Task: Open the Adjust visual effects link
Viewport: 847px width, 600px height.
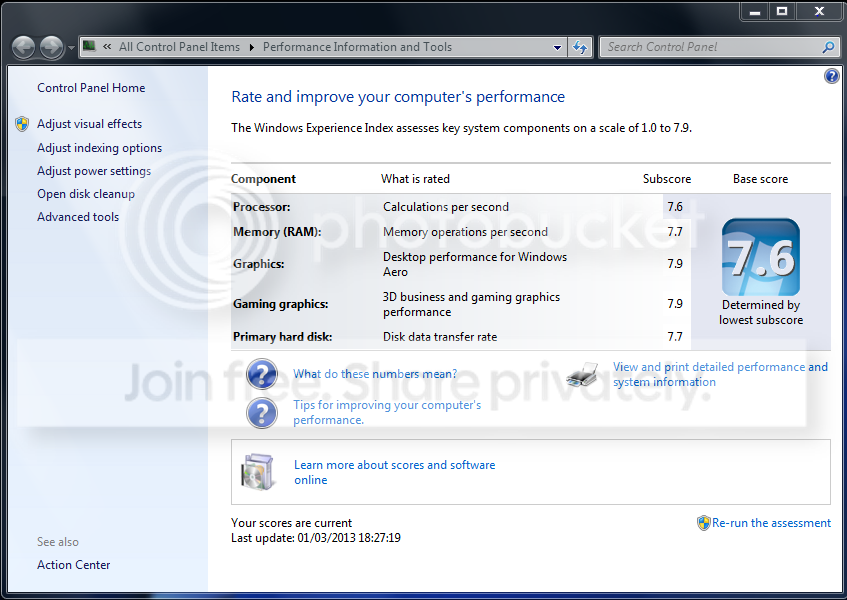Action: pos(90,124)
